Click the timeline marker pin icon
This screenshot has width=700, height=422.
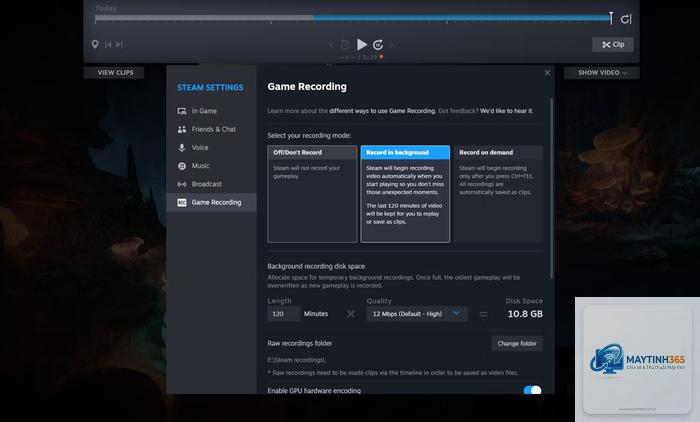(x=95, y=44)
